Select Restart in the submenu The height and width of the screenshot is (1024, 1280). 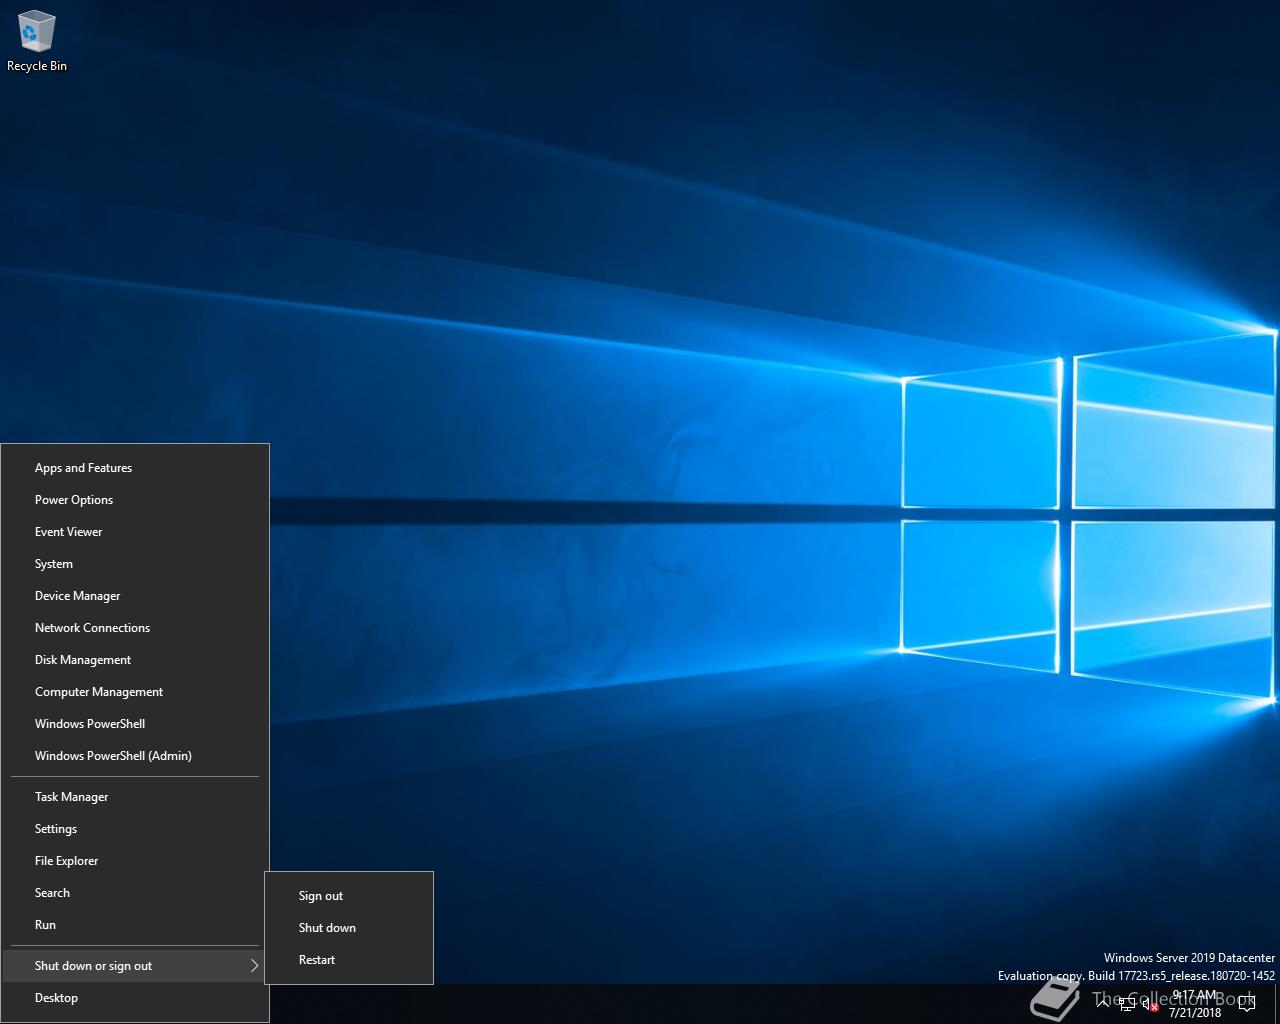(349, 960)
